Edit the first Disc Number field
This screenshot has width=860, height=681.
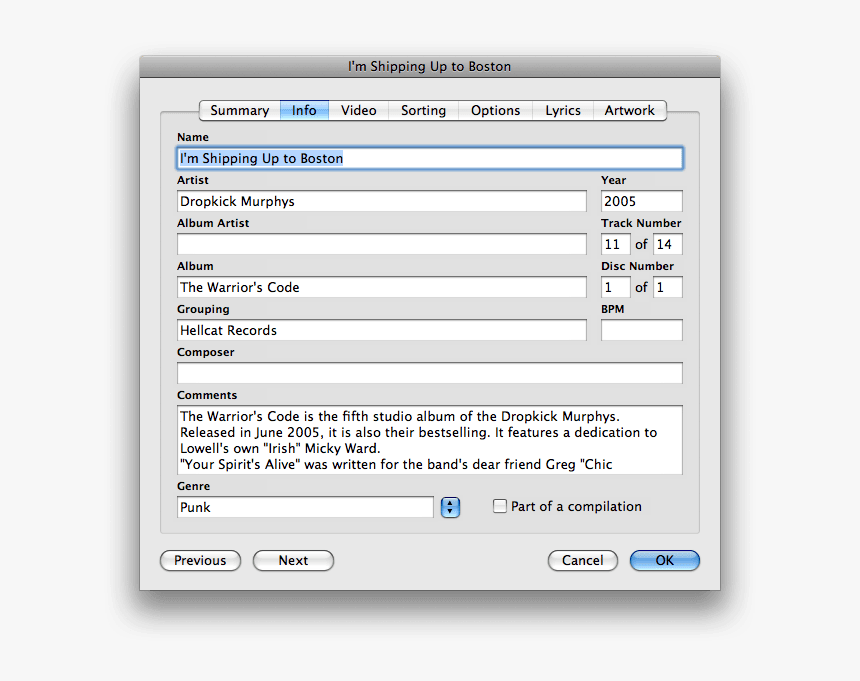click(x=615, y=287)
